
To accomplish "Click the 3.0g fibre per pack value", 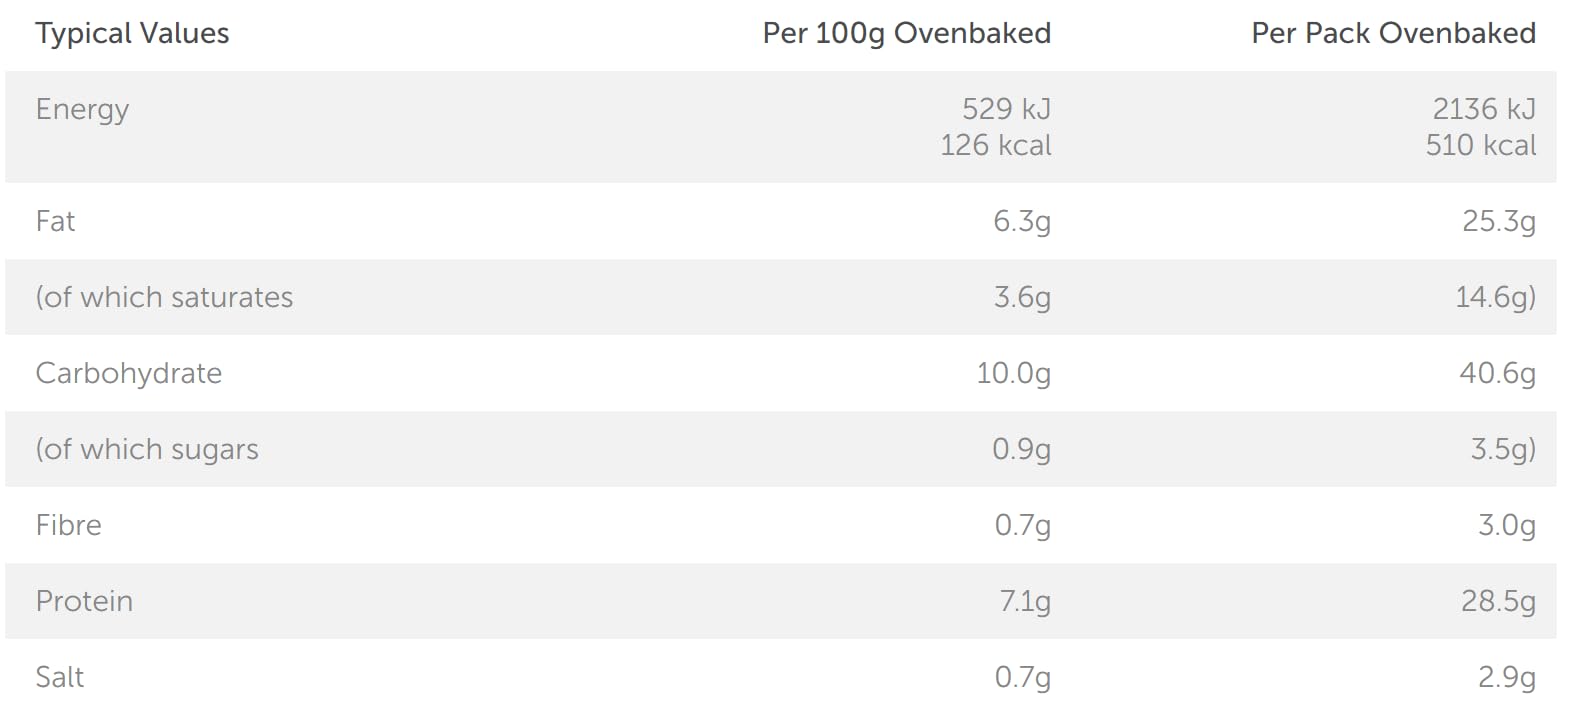I will click(1506, 526).
